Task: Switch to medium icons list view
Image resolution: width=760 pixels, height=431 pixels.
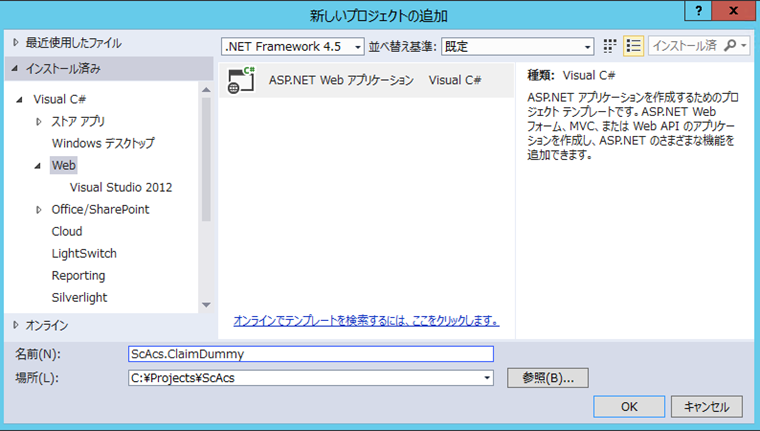Action: coord(633,46)
